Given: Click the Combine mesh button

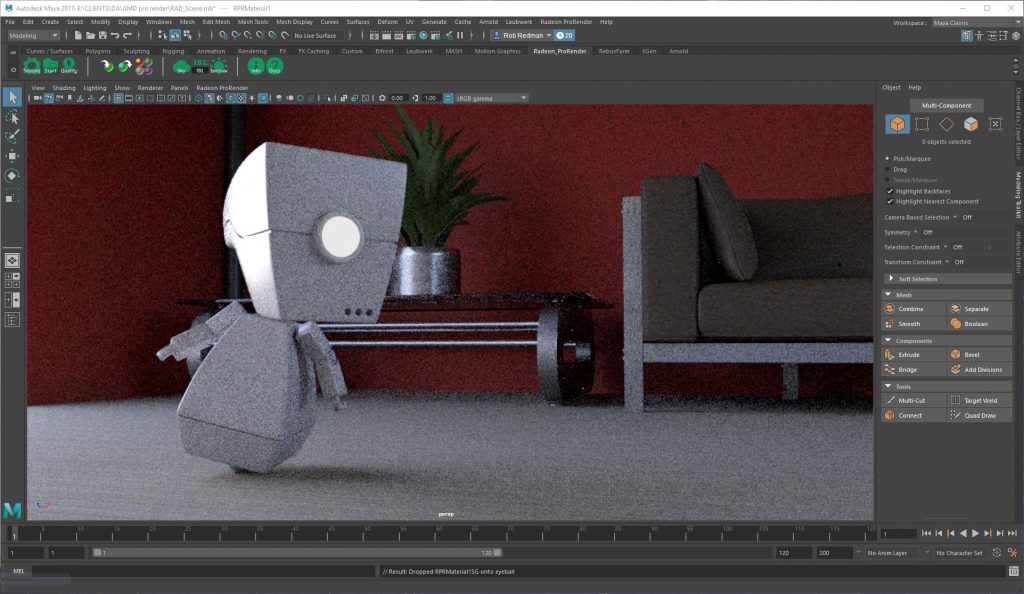Looking at the screenshot, I should [x=913, y=309].
